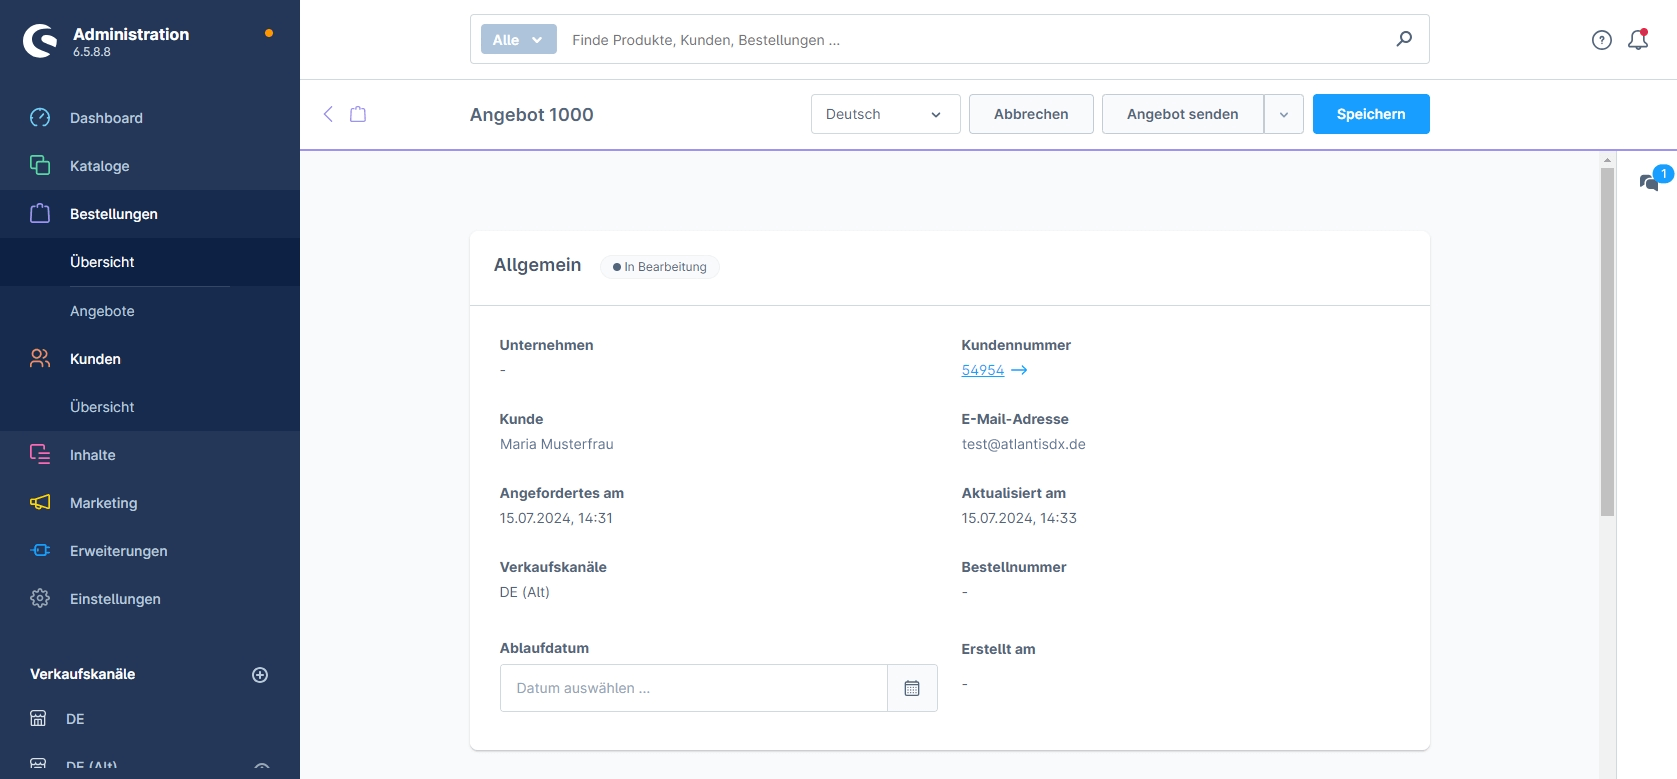The image size is (1677, 779).
Task: Click the Marketing megaphone icon
Action: (40, 502)
